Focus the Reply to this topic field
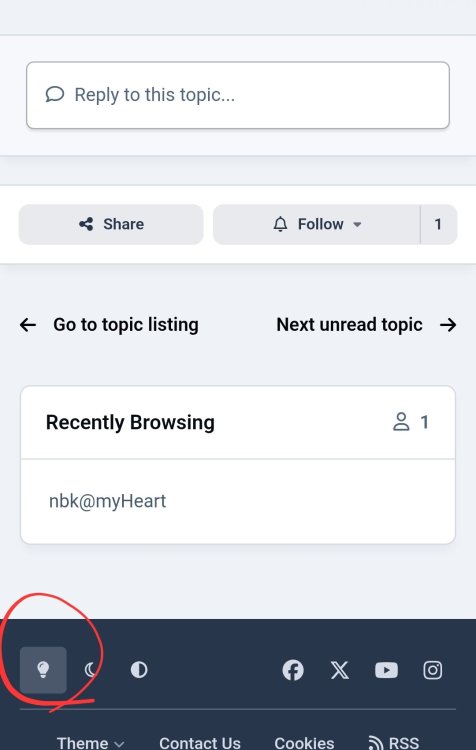 point(238,95)
